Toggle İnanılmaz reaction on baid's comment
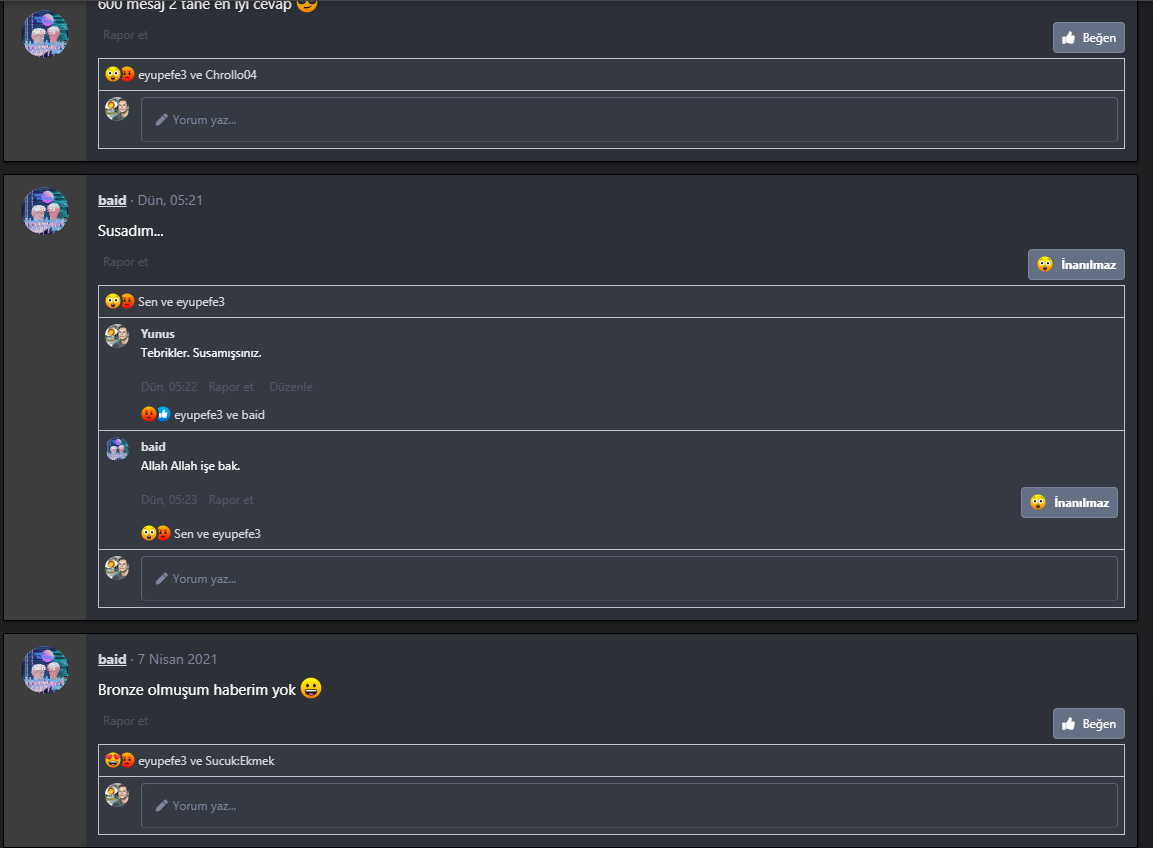Screen dimensions: 1153x848 (1069, 502)
